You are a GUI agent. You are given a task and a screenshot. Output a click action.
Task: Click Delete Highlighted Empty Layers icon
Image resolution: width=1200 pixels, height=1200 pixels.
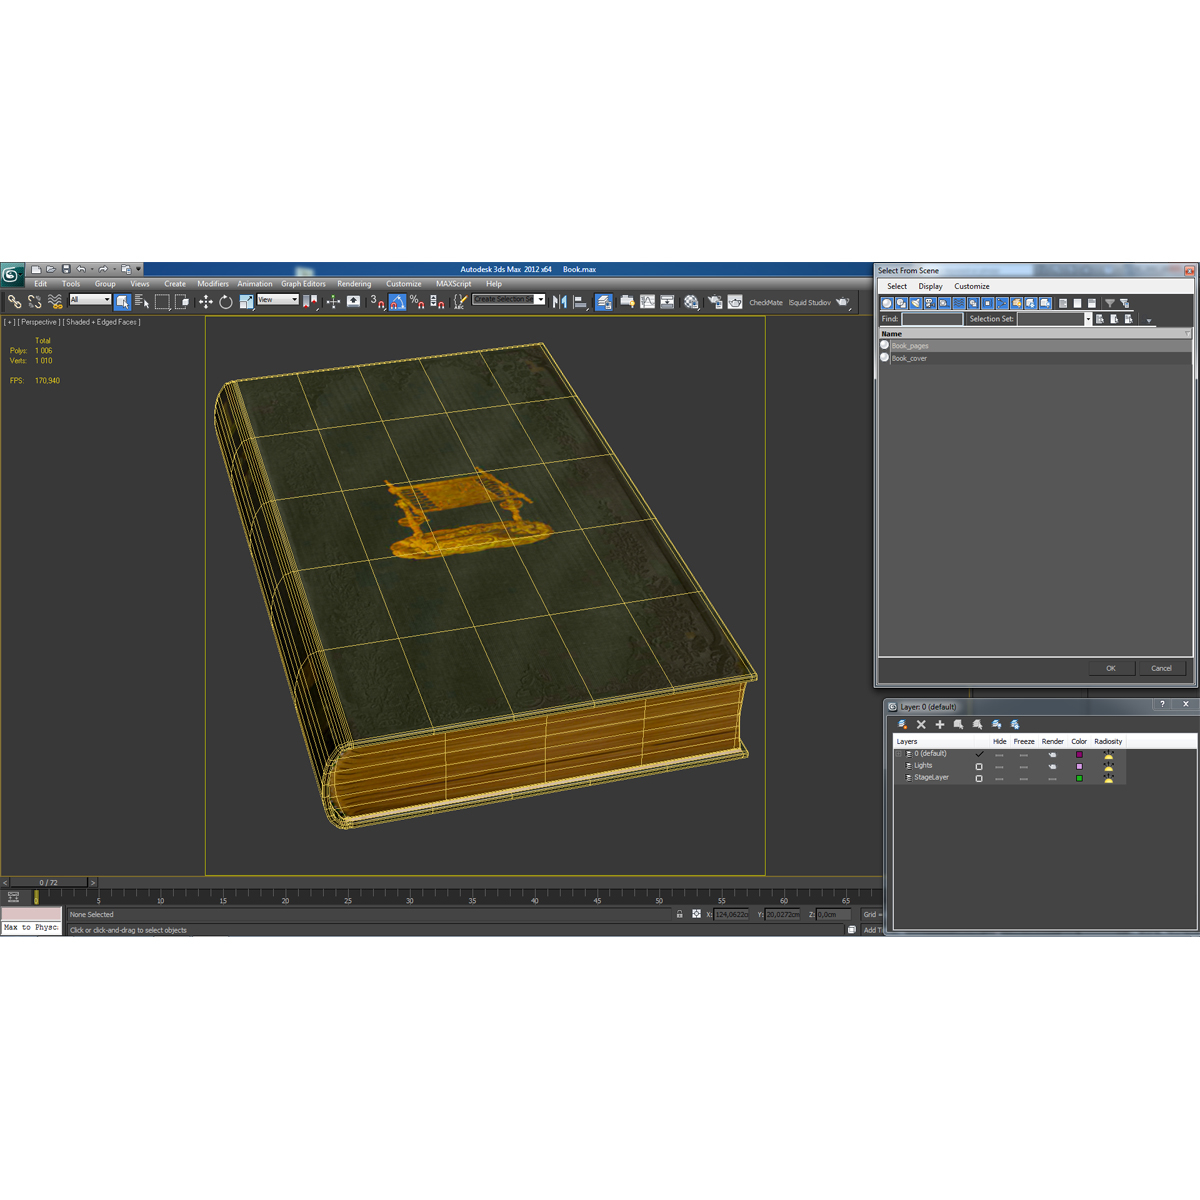(x=921, y=724)
